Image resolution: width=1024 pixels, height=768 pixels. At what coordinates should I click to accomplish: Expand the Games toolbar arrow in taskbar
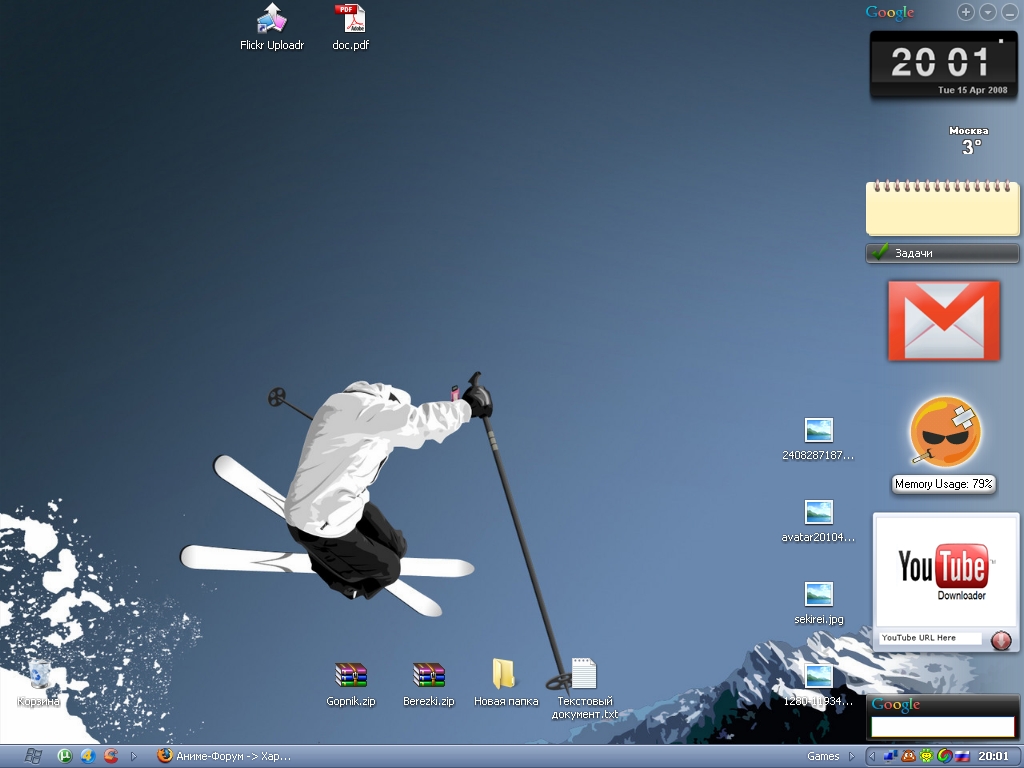(x=852, y=756)
